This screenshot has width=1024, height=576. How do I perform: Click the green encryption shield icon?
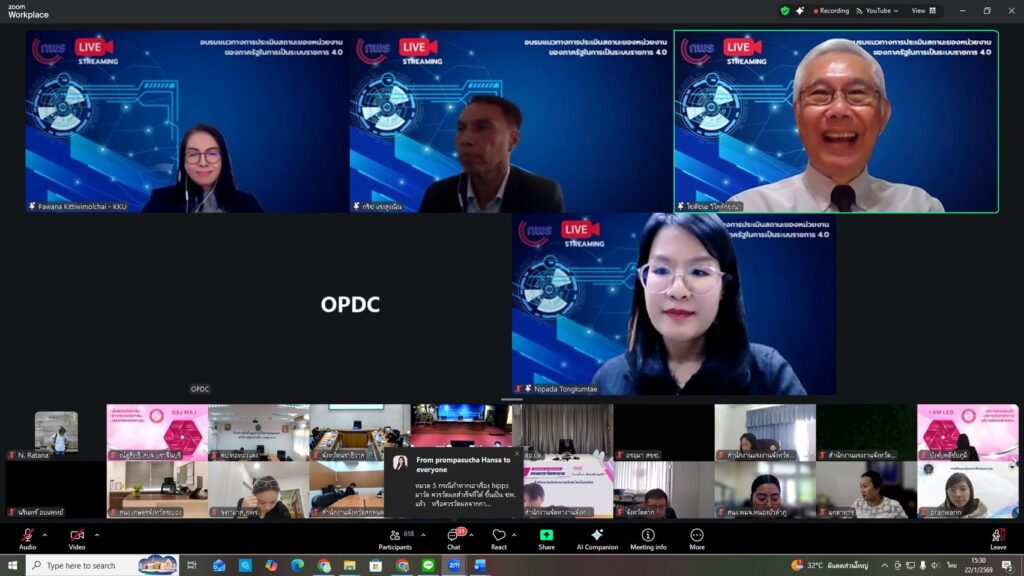click(x=784, y=11)
